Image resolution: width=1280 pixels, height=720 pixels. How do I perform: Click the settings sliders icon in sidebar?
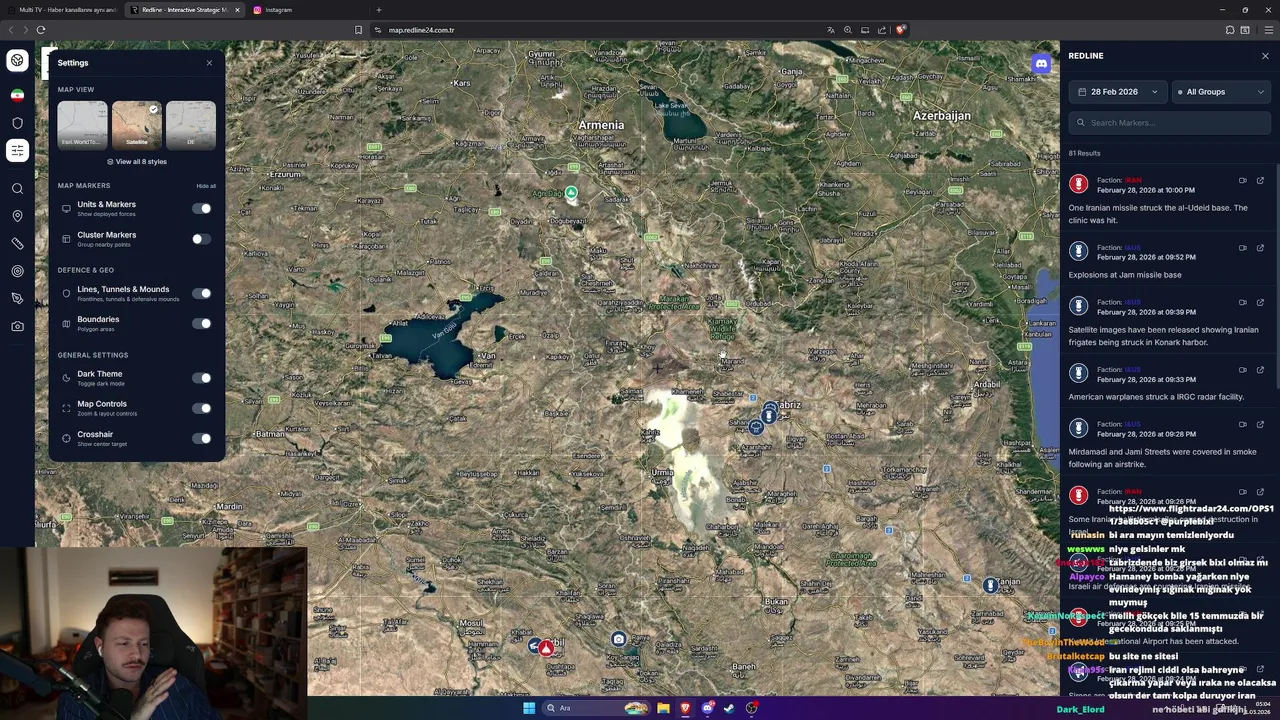click(17, 150)
